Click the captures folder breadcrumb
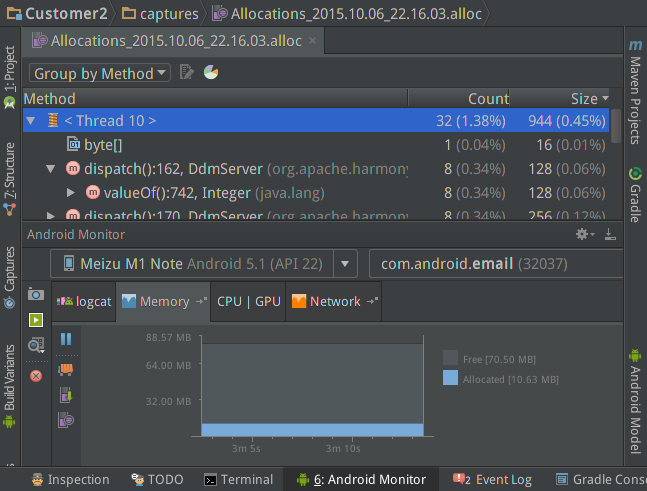 click(161, 14)
